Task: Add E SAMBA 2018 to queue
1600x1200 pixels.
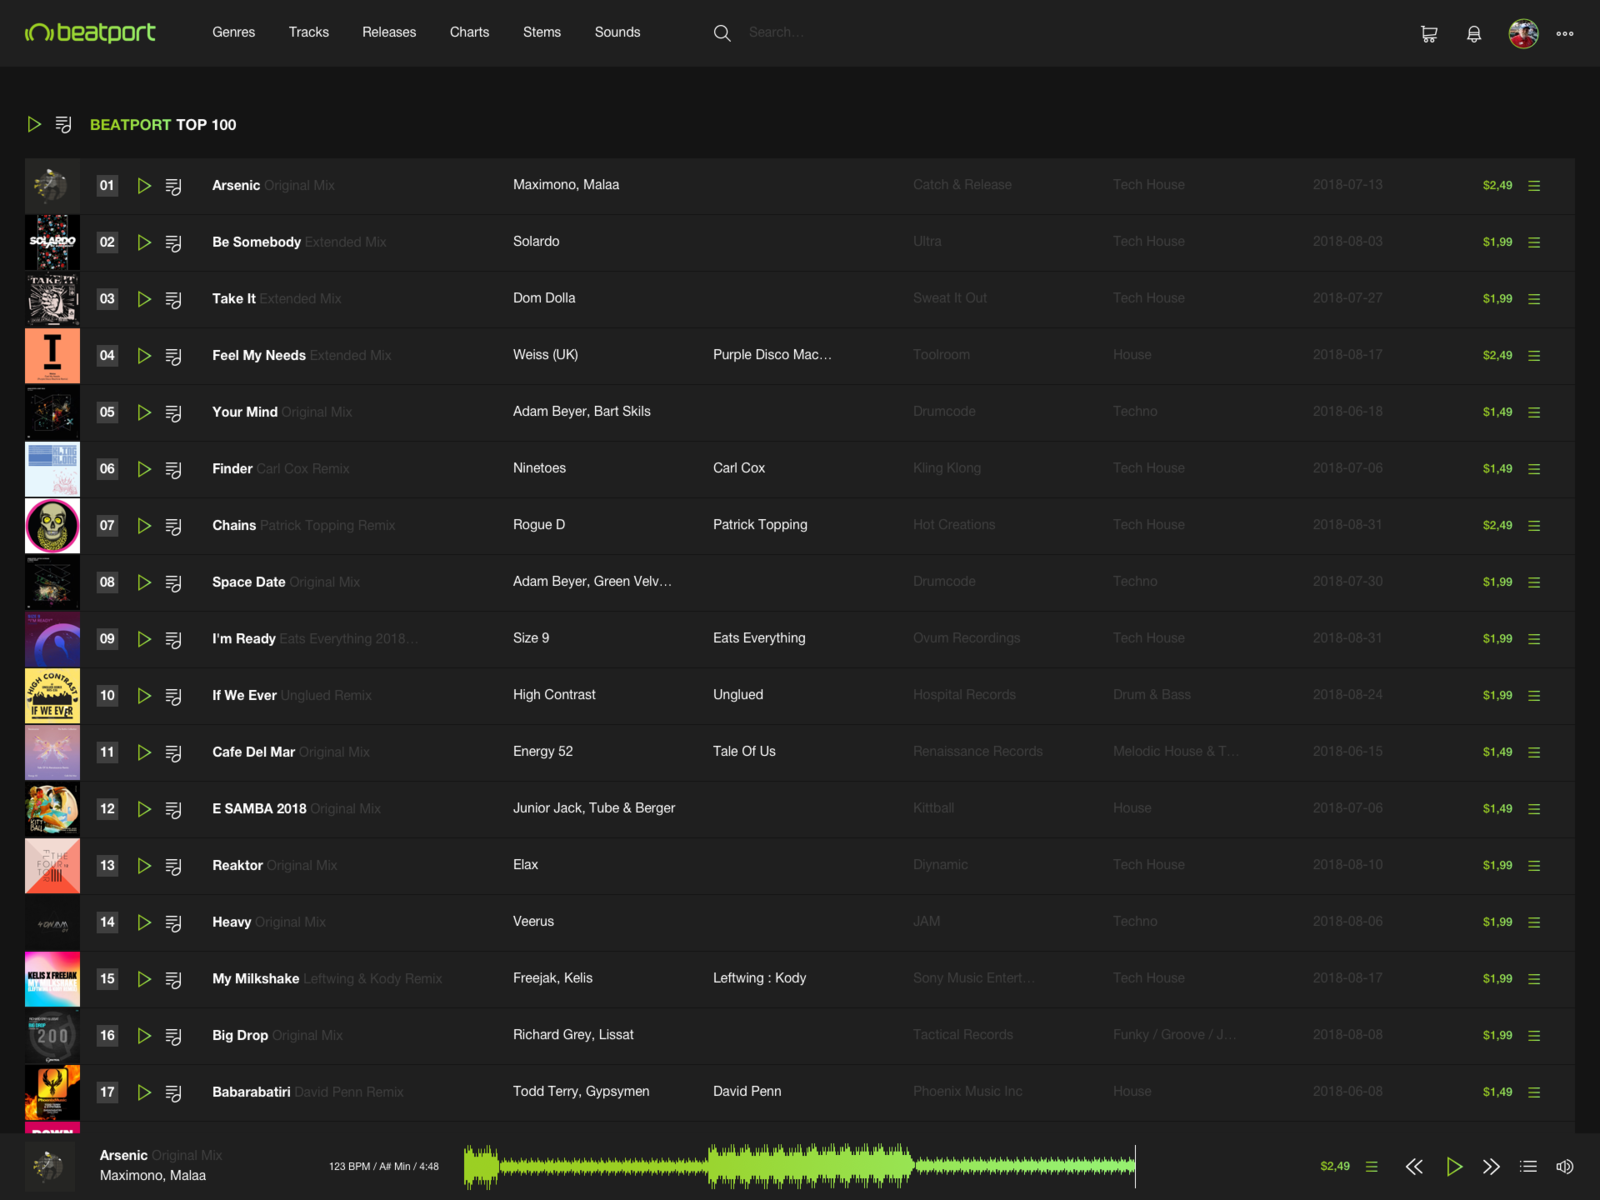Action: [x=173, y=809]
